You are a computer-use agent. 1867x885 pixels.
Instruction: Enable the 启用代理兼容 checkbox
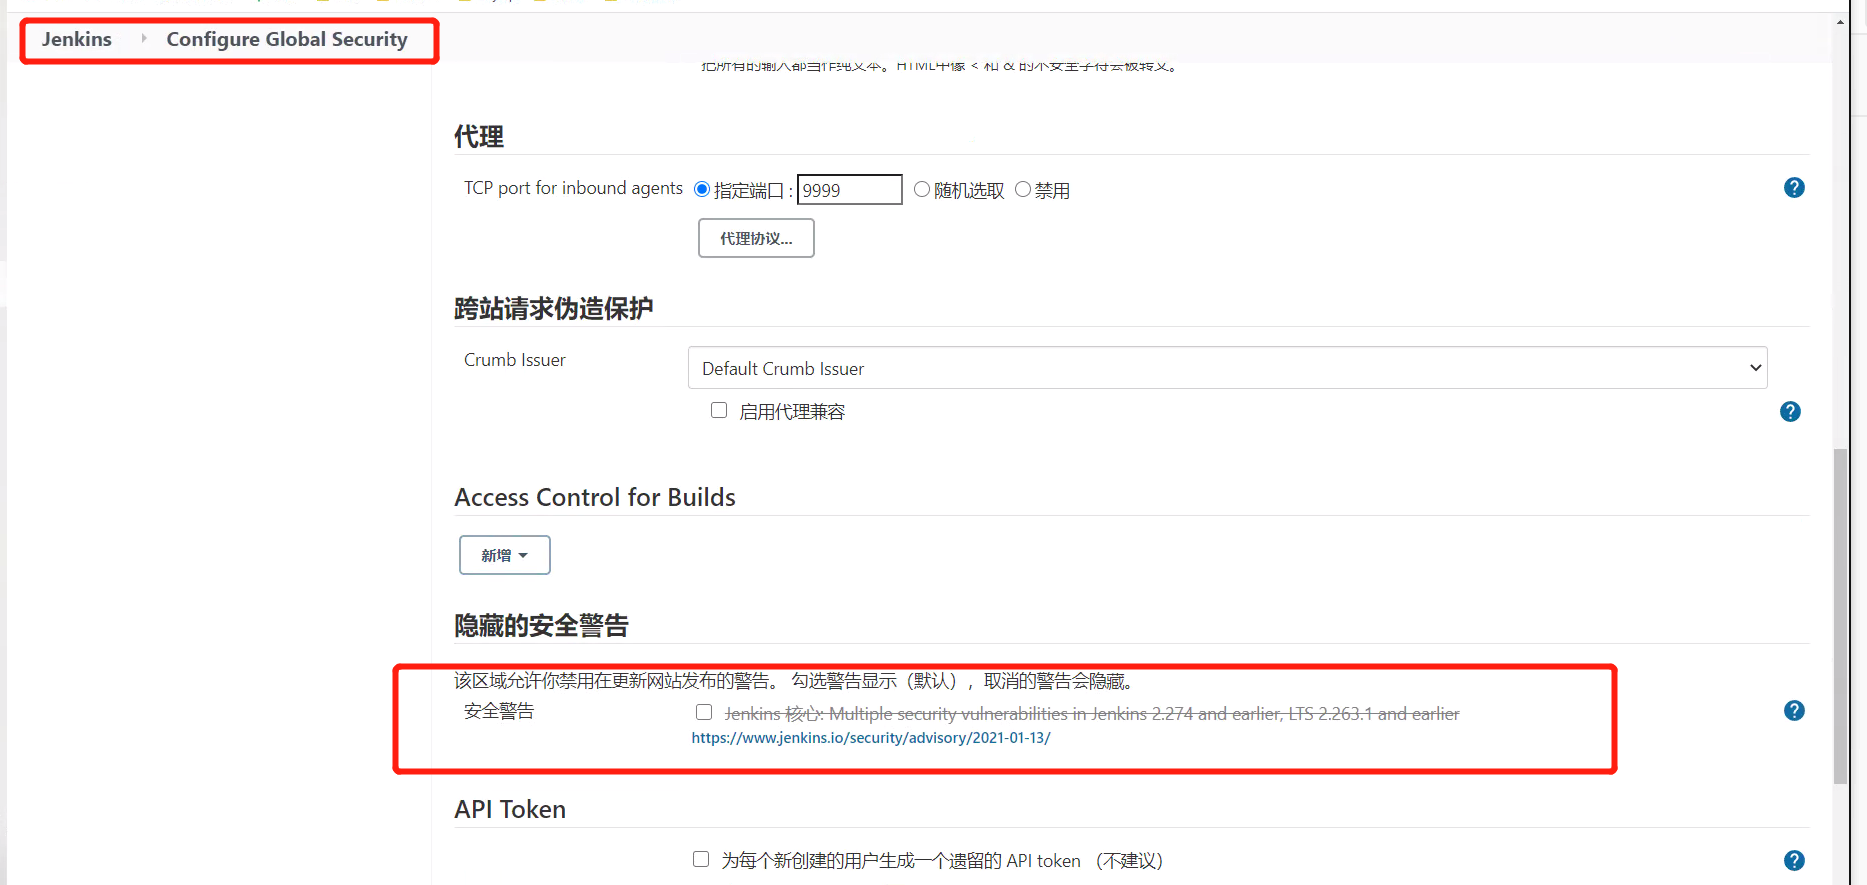719,410
